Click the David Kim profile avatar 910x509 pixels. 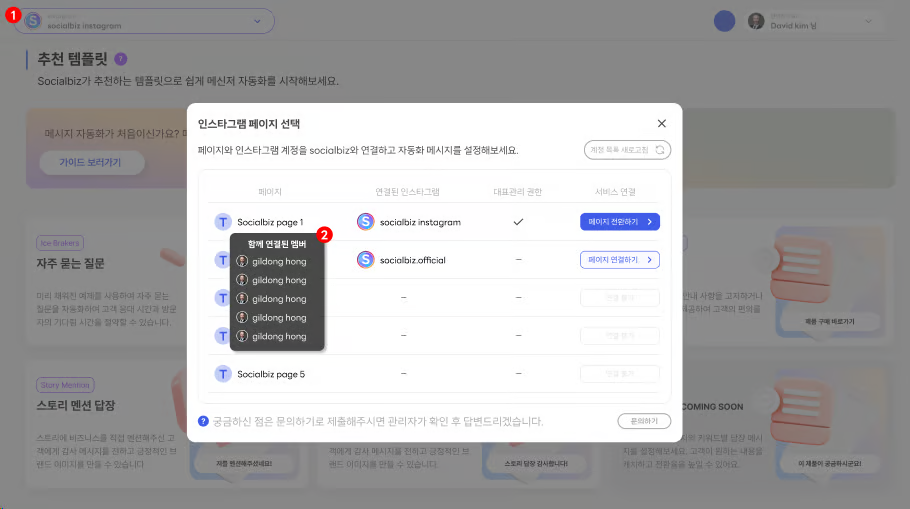(x=756, y=21)
